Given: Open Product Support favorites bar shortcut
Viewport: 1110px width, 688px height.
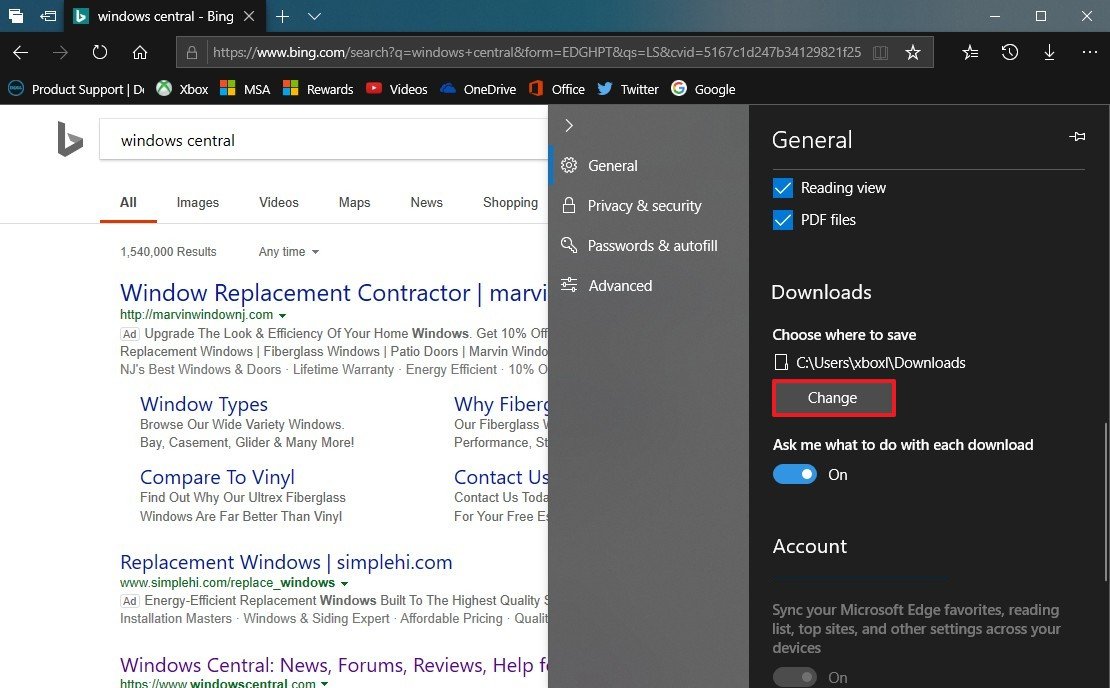Looking at the screenshot, I should pyautogui.click(x=76, y=89).
